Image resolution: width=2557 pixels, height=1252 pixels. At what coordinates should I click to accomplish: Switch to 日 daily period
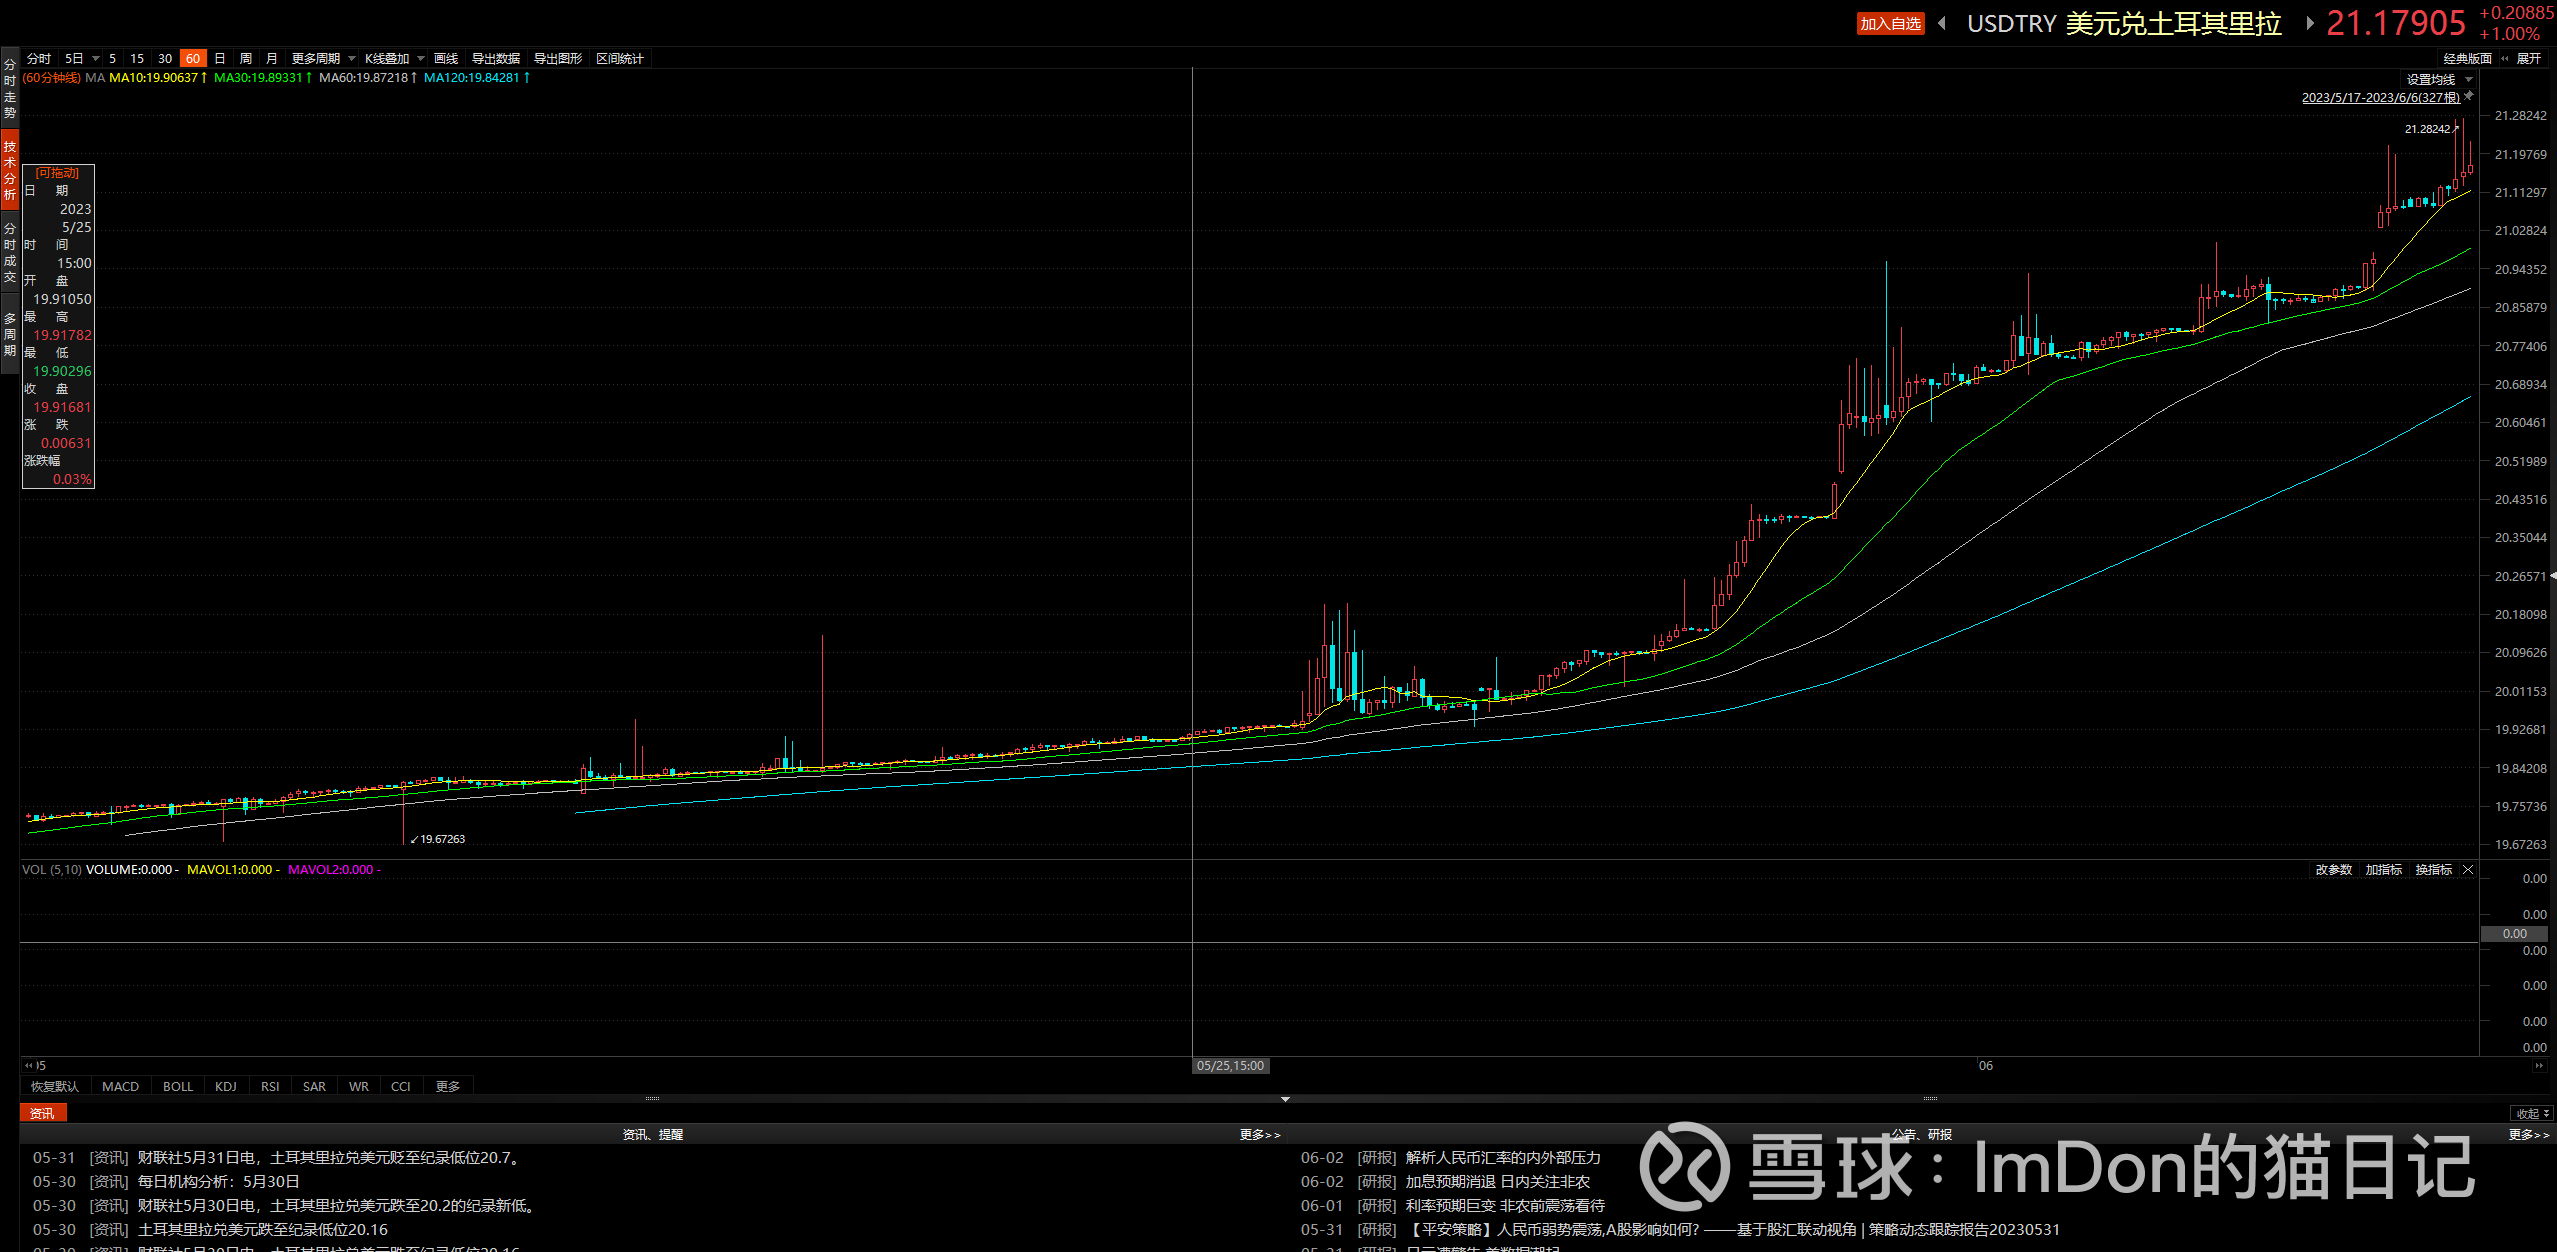[x=220, y=59]
